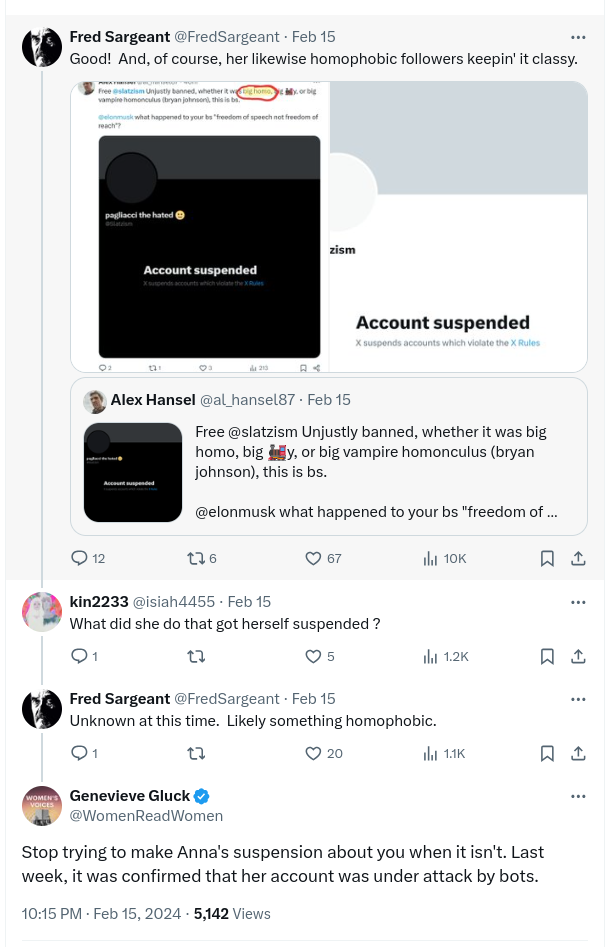Open @WomenReadWomen profile handle
This screenshot has height=947, width=605.
pos(146,816)
